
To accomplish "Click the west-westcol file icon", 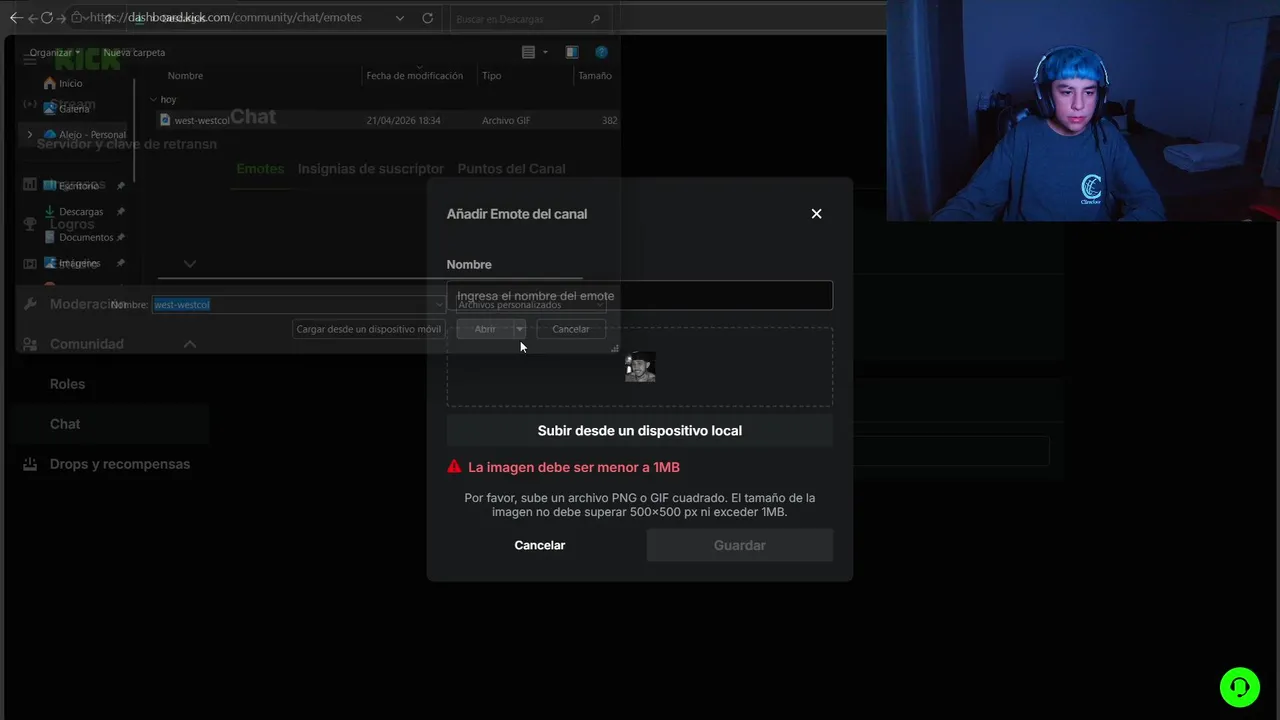I will (x=165, y=120).
